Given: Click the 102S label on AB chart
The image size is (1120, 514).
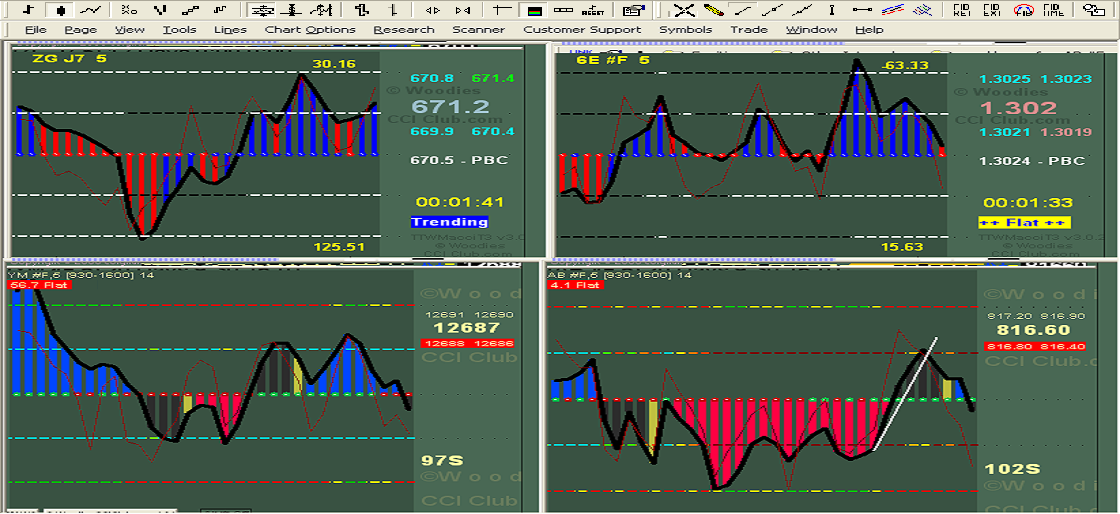Looking at the screenshot, I should pos(1012,469).
